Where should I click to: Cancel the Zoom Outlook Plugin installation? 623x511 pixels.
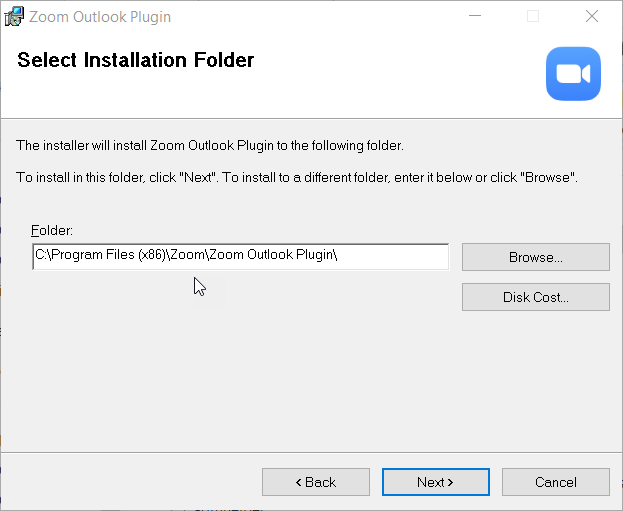click(555, 482)
